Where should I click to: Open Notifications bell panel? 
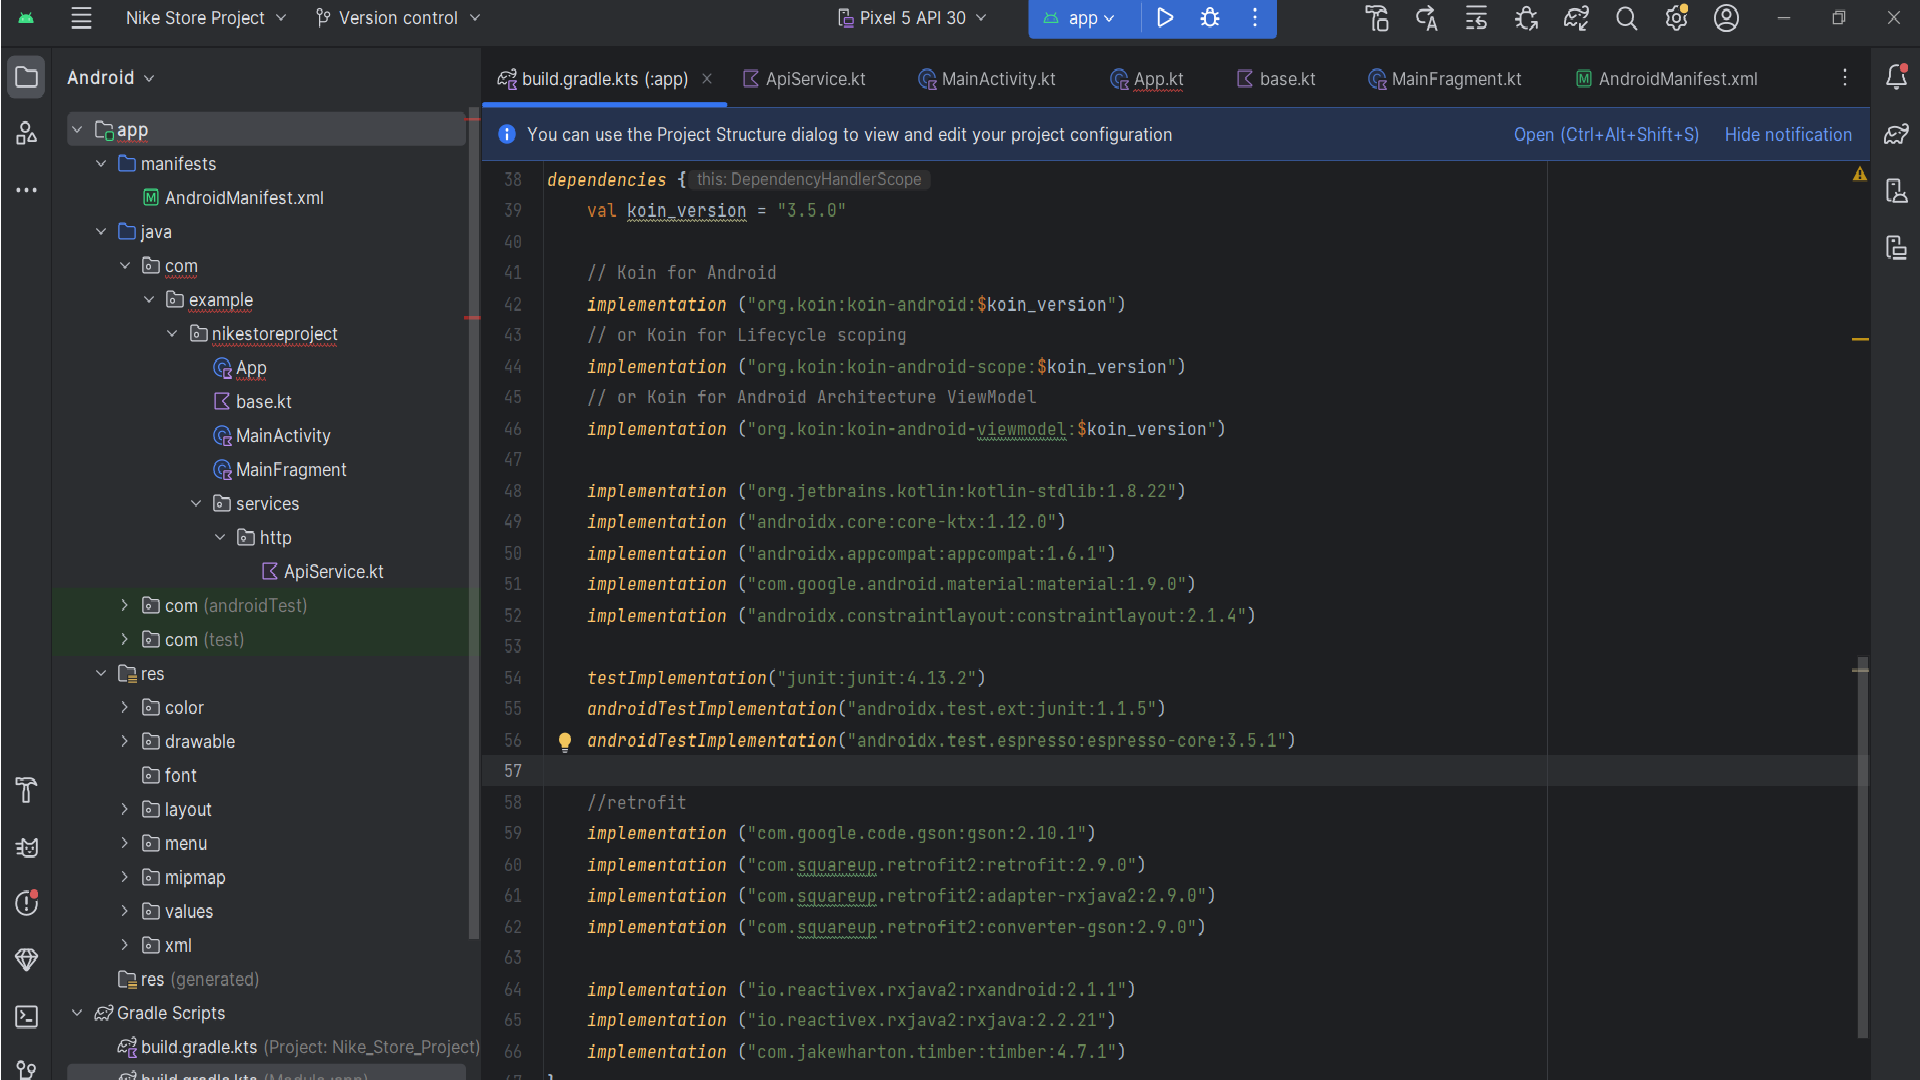(1896, 77)
